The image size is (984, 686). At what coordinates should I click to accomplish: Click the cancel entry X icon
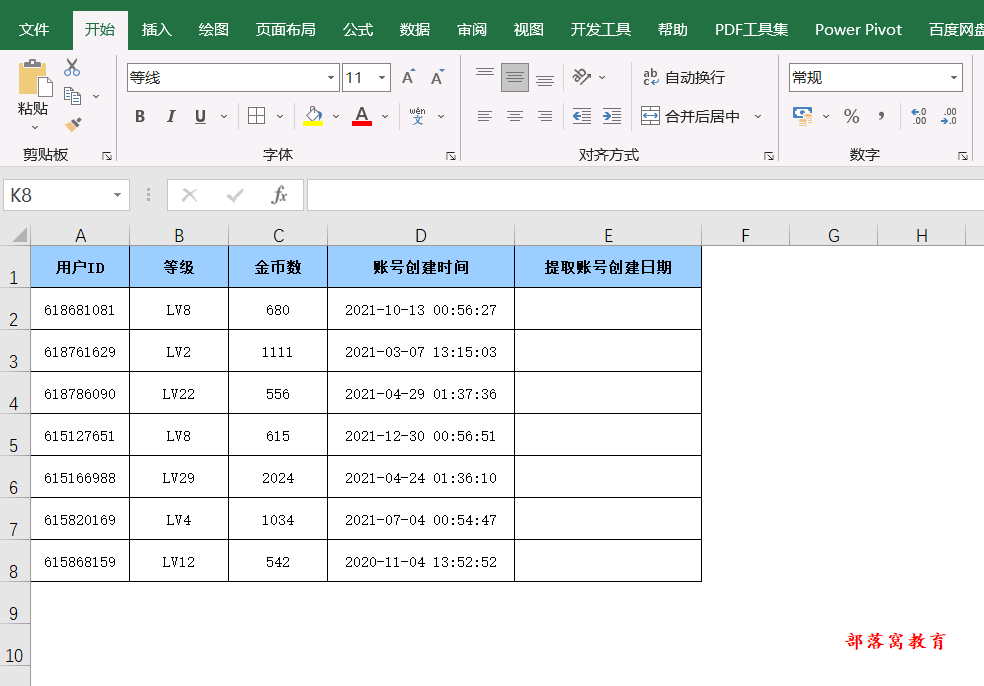pos(190,195)
